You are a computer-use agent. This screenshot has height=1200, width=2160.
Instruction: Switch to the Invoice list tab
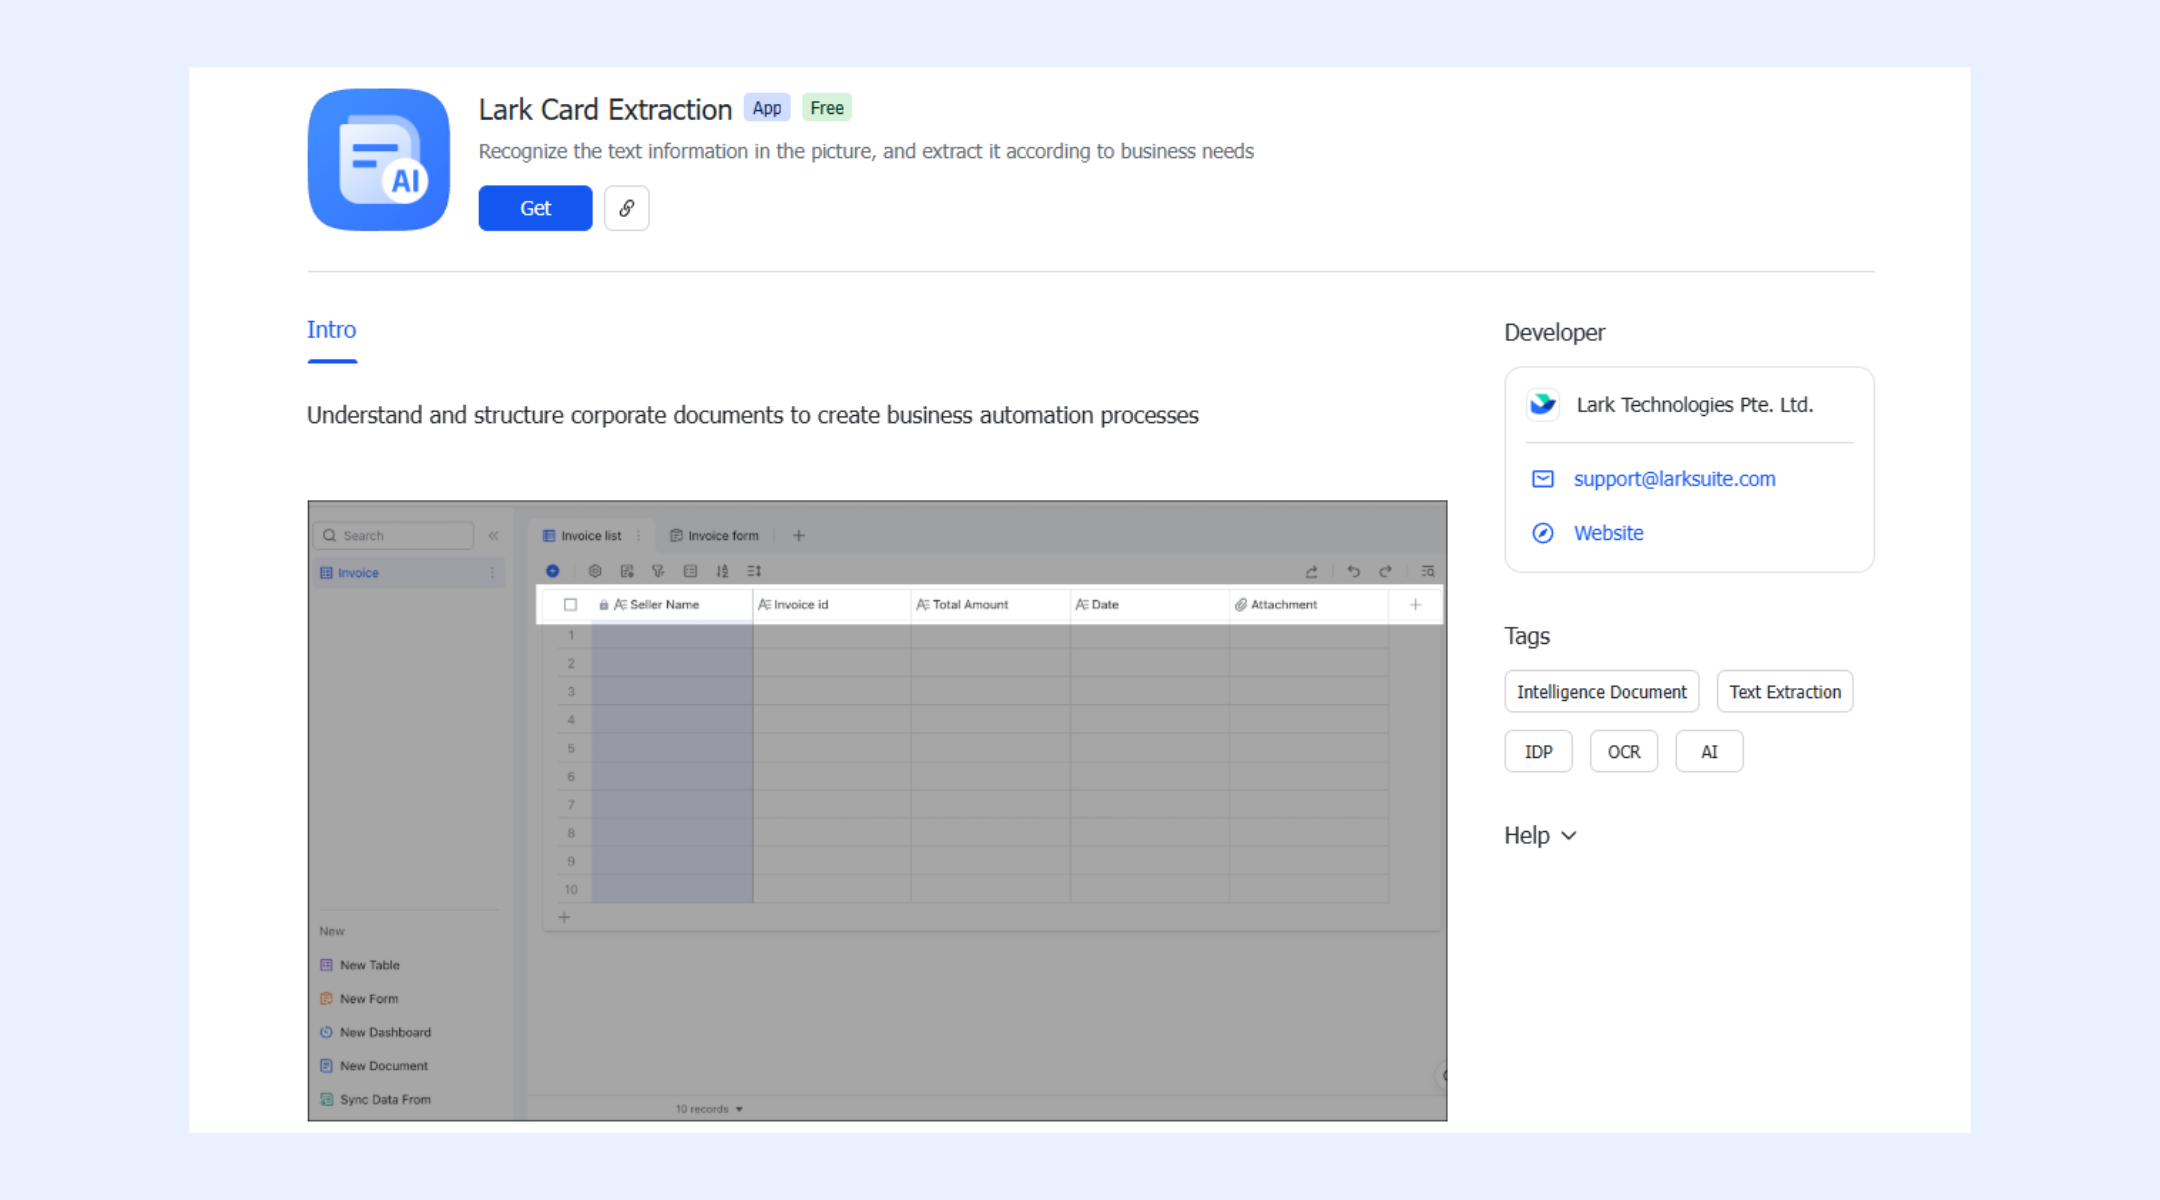(x=591, y=536)
